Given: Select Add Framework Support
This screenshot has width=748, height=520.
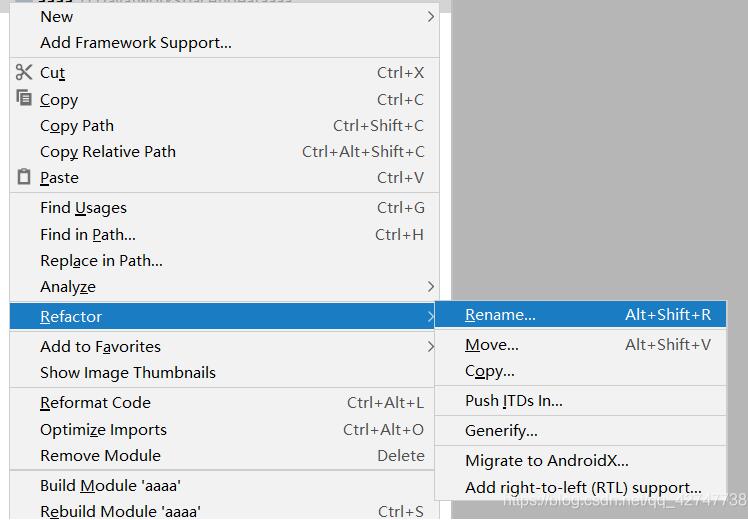Looking at the screenshot, I should 135,43.
